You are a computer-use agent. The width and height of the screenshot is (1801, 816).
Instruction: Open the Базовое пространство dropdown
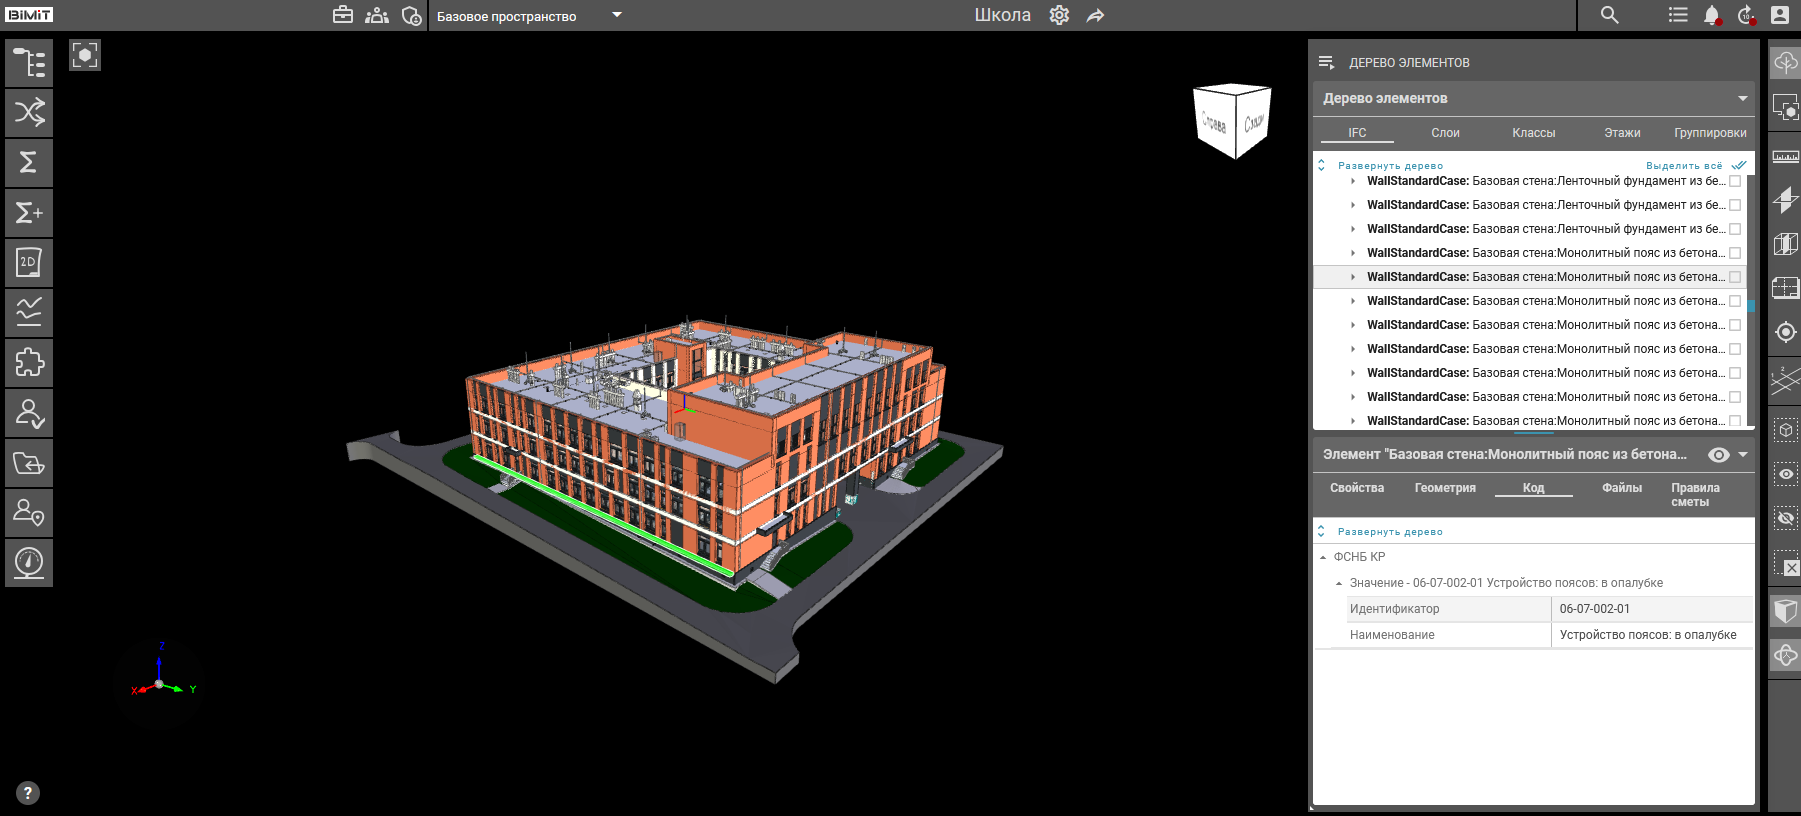click(617, 15)
